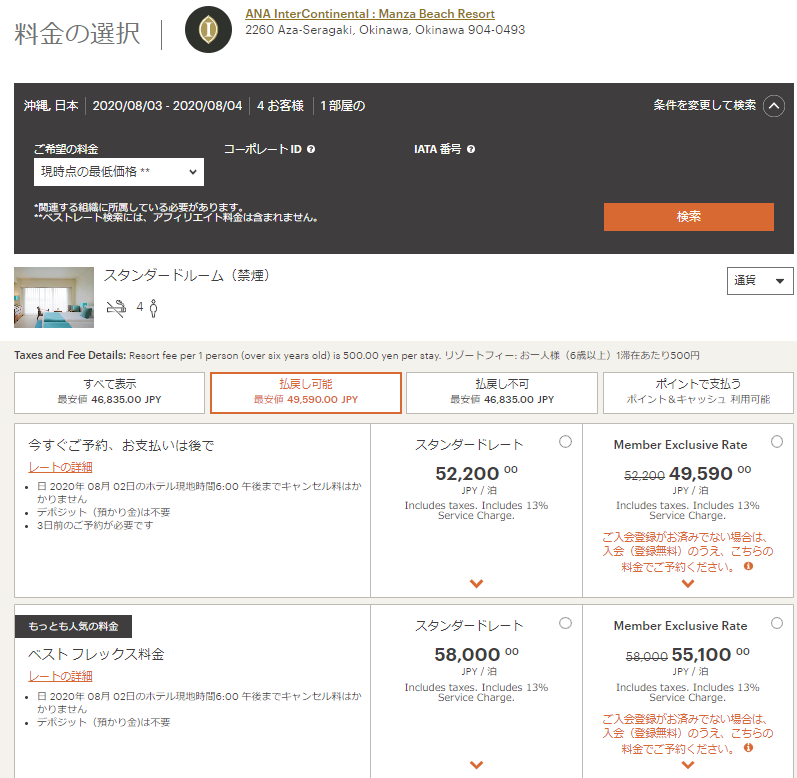797x778 pixels.
Task: Select the 49,590 JPY Member Exclusive Rate
Action: coord(777,442)
